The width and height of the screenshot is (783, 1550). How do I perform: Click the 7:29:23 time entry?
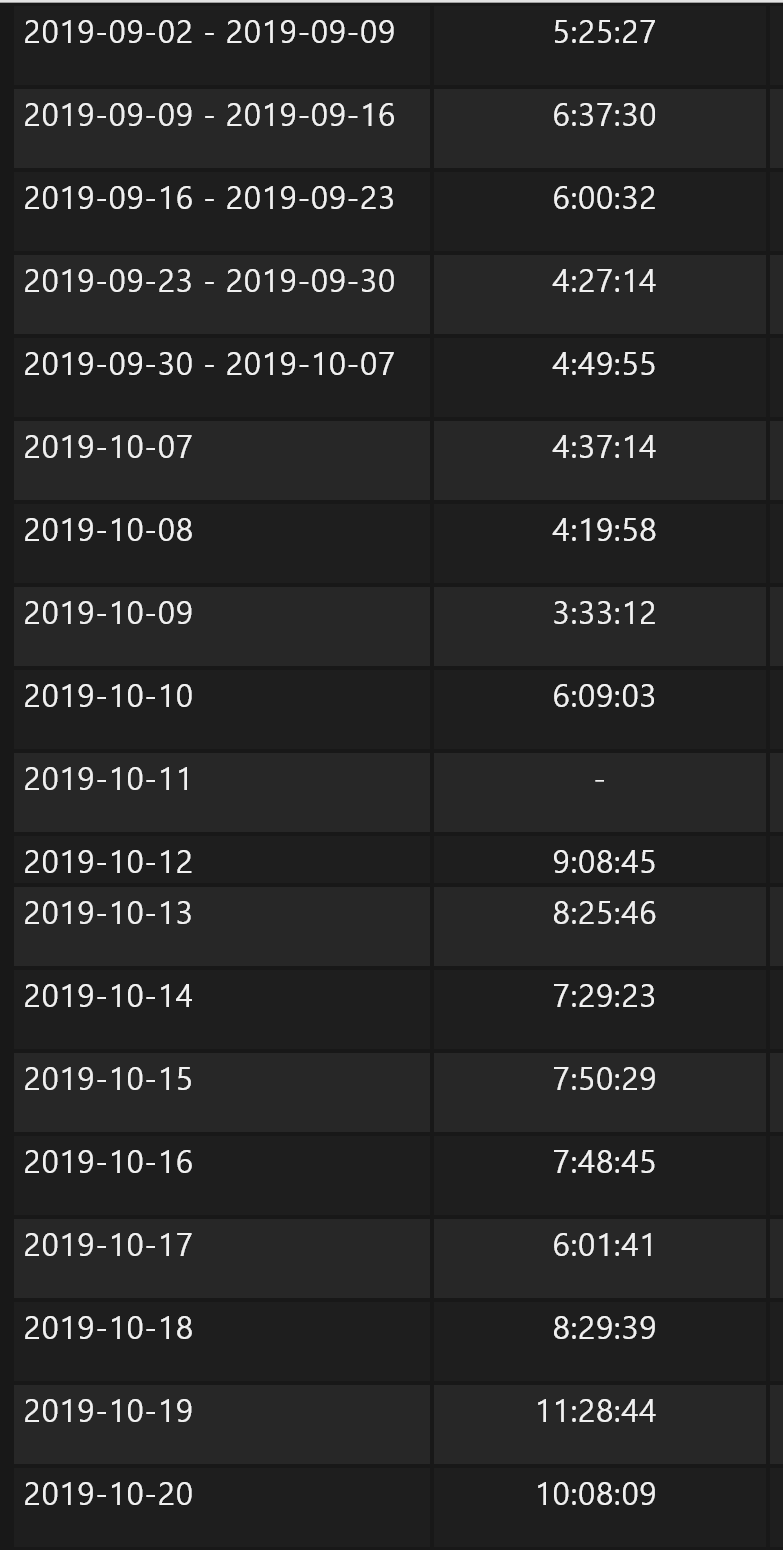click(x=603, y=996)
